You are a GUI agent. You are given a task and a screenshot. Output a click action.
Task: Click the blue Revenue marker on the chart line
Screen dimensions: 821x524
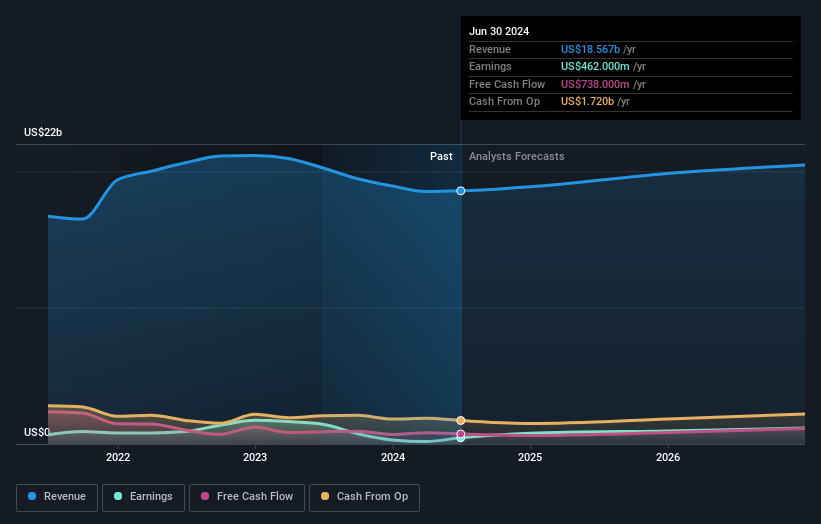[x=461, y=191]
